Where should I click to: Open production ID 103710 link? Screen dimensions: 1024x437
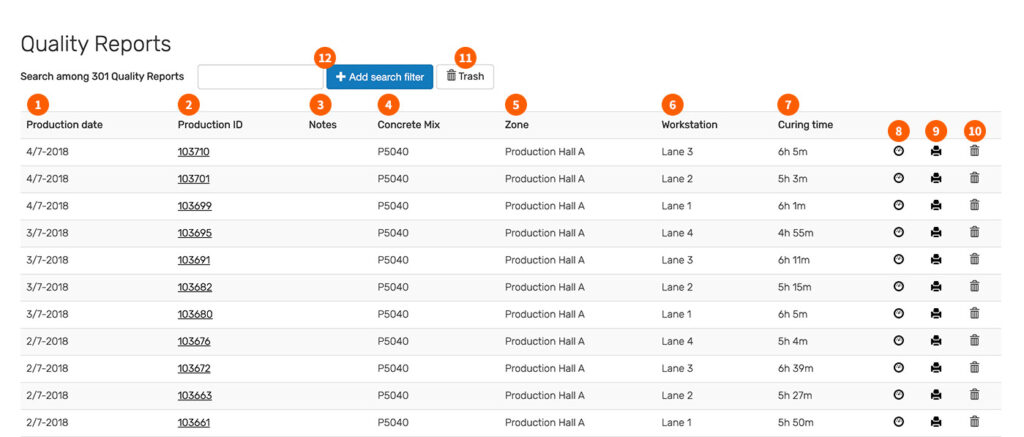[x=193, y=152]
